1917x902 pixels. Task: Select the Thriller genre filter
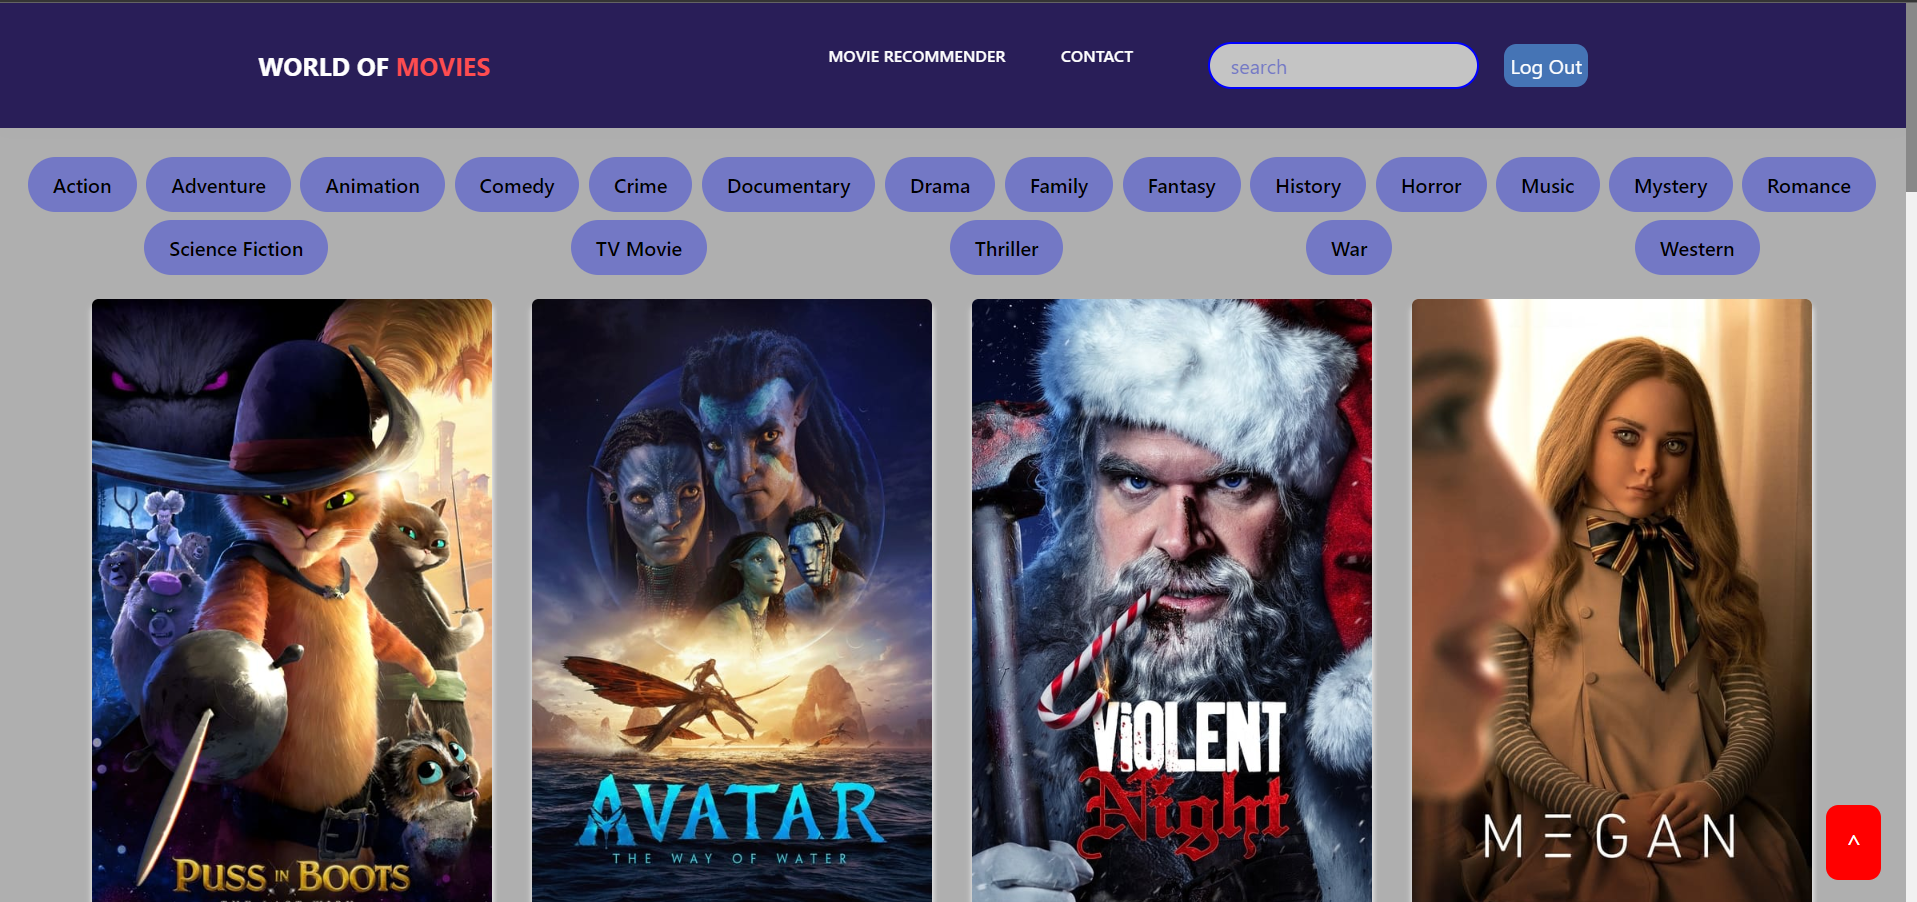point(1007,248)
